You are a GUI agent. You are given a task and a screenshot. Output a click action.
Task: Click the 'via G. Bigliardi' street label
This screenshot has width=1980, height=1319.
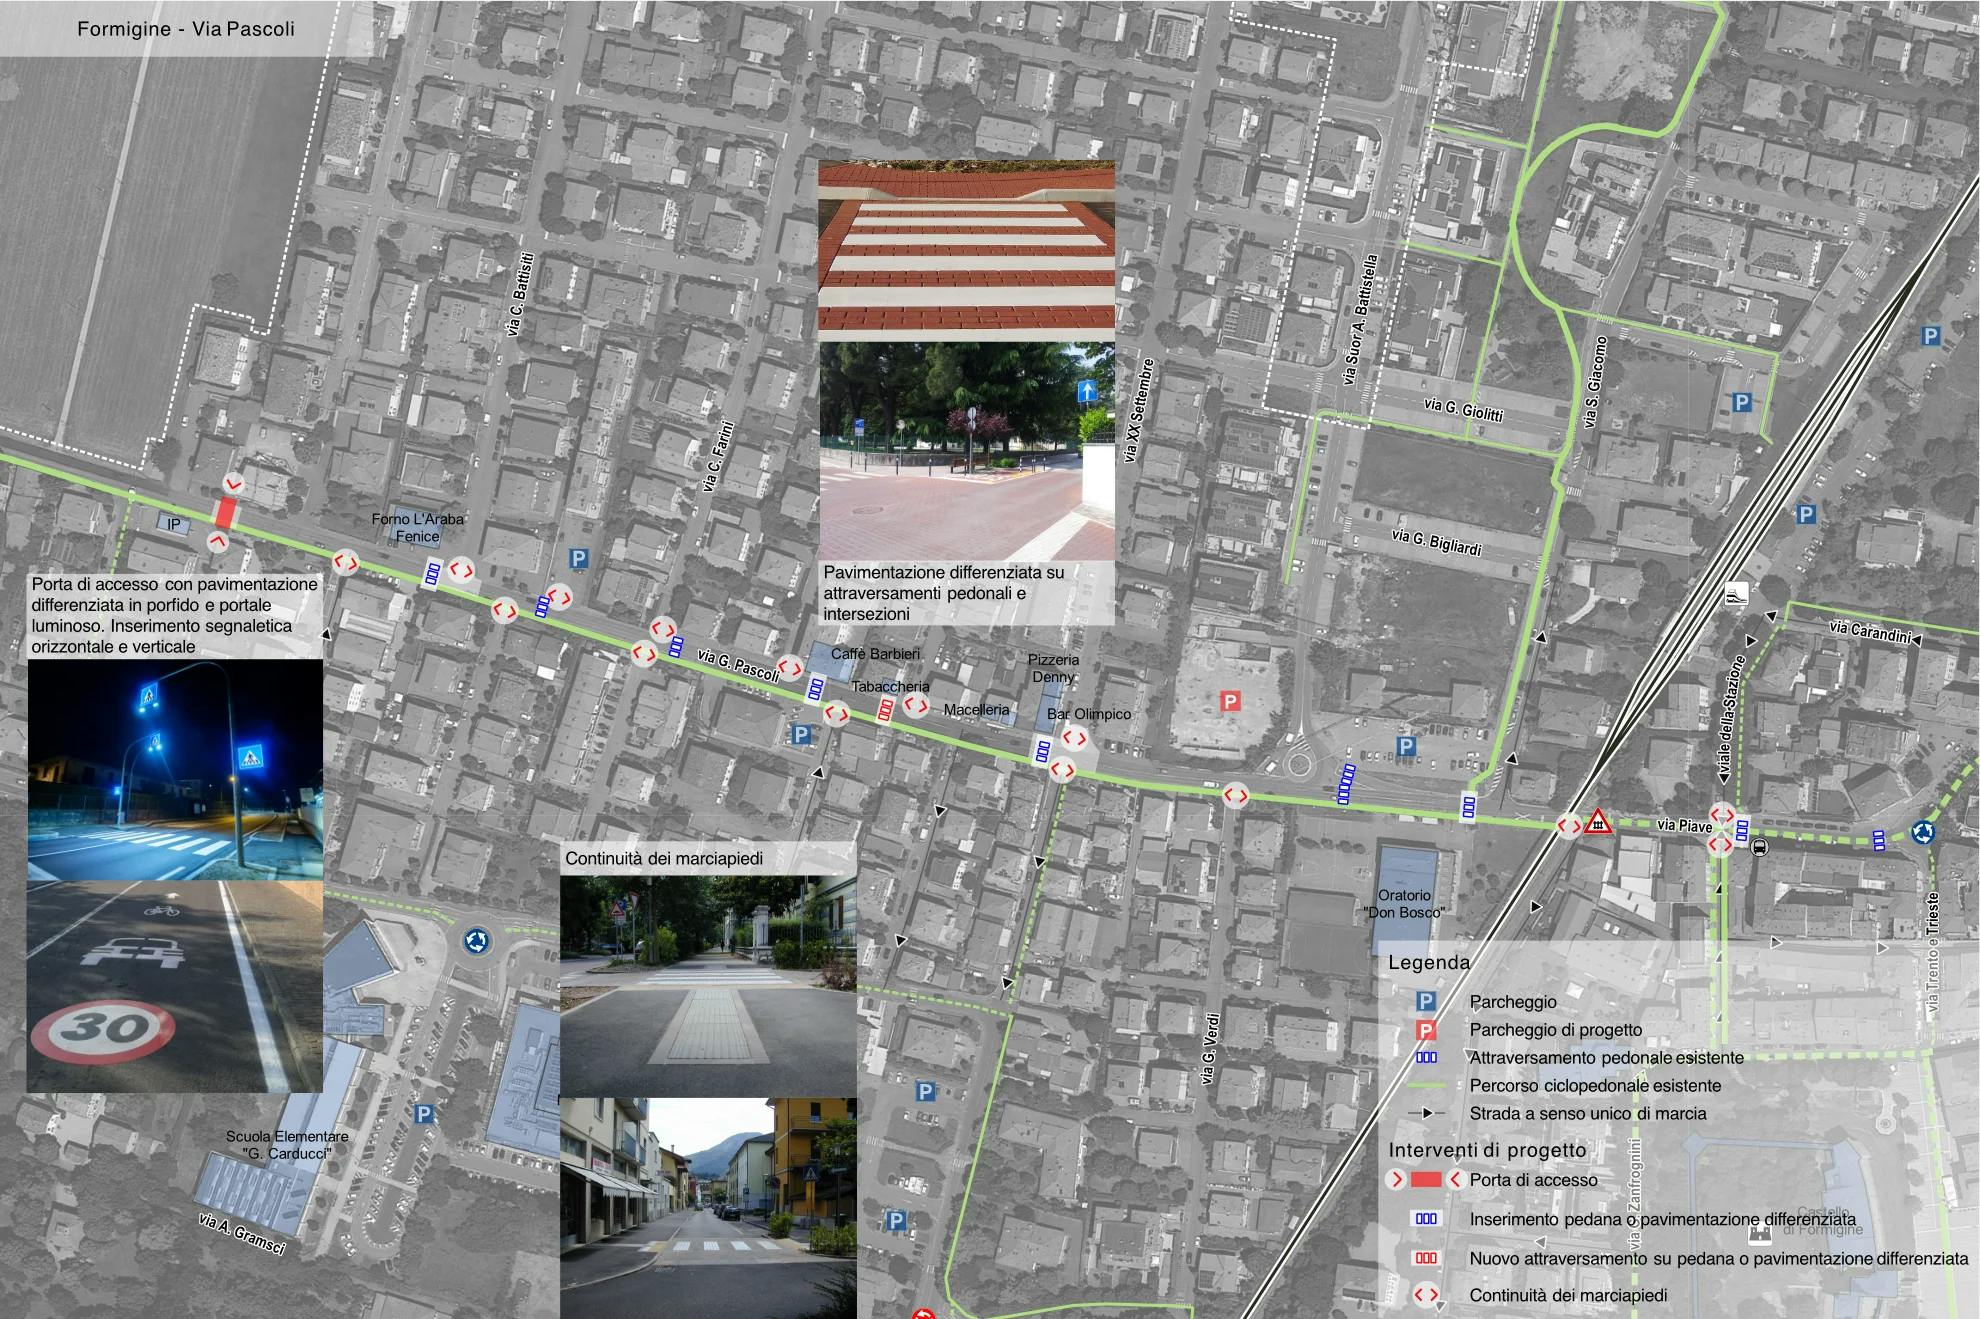point(1436,542)
